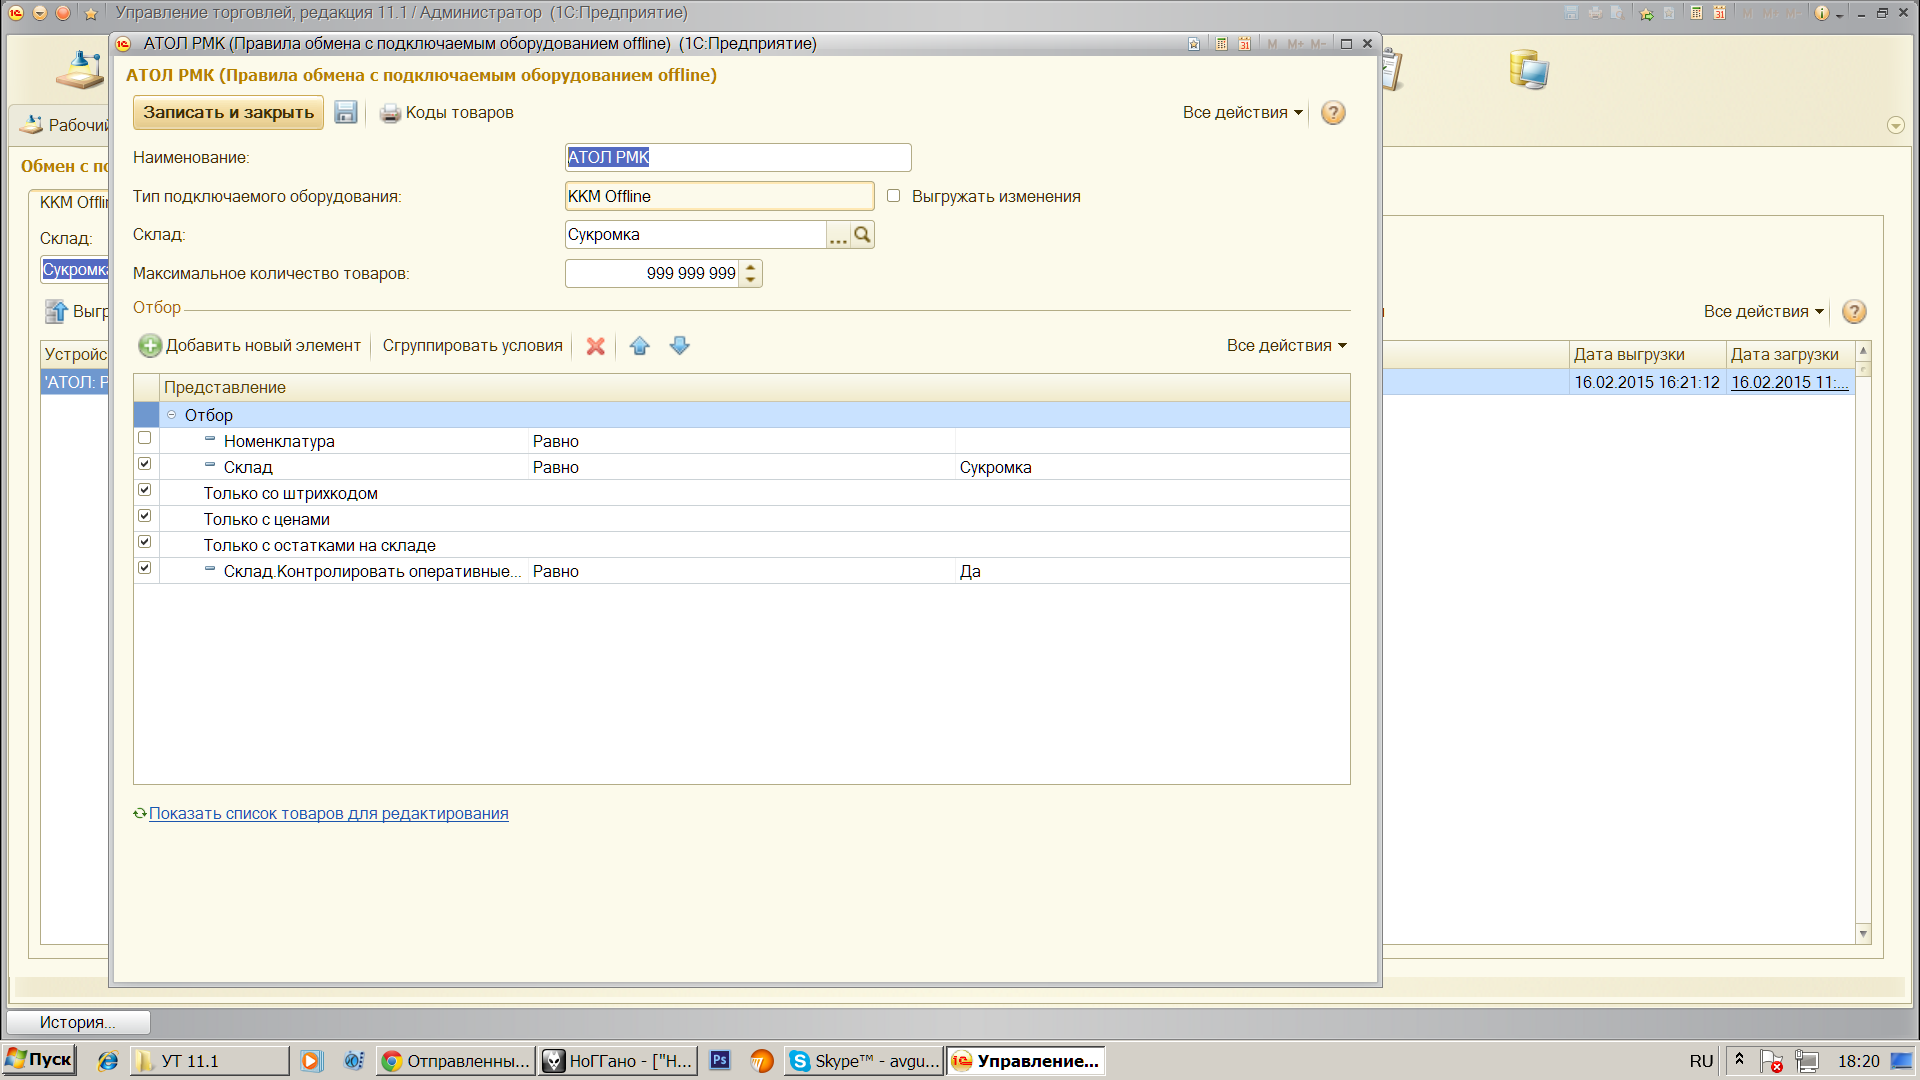Image resolution: width=1920 pixels, height=1080 pixels.
Task: Open Все действия dropdown in top toolbar
Action: click(1242, 113)
